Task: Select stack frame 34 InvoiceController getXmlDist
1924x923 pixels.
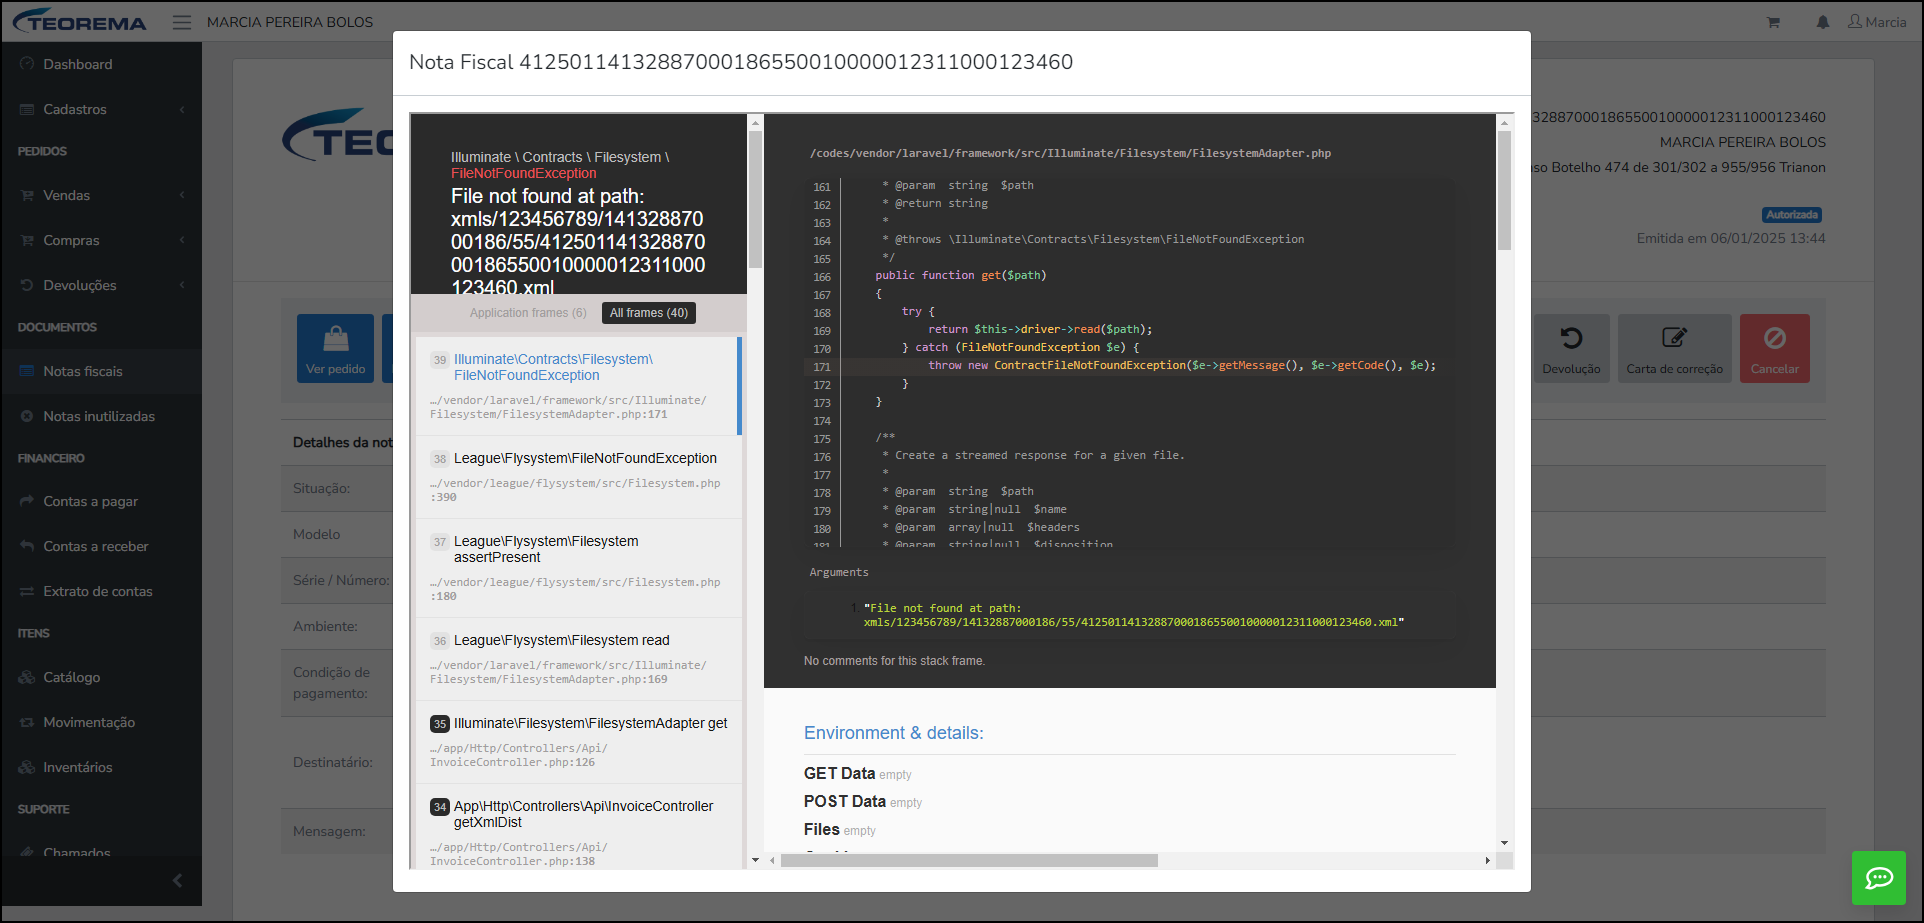Action: pos(578,828)
